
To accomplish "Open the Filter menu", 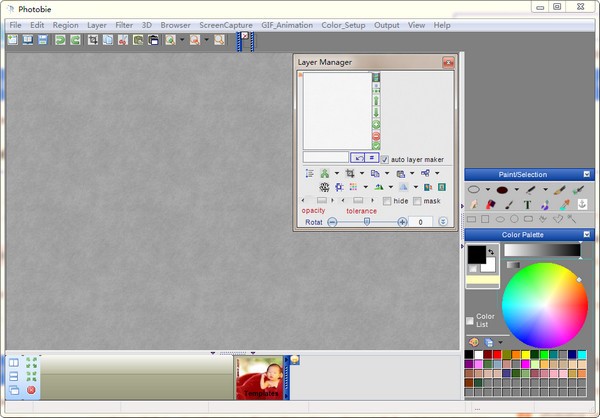I will click(x=124, y=25).
